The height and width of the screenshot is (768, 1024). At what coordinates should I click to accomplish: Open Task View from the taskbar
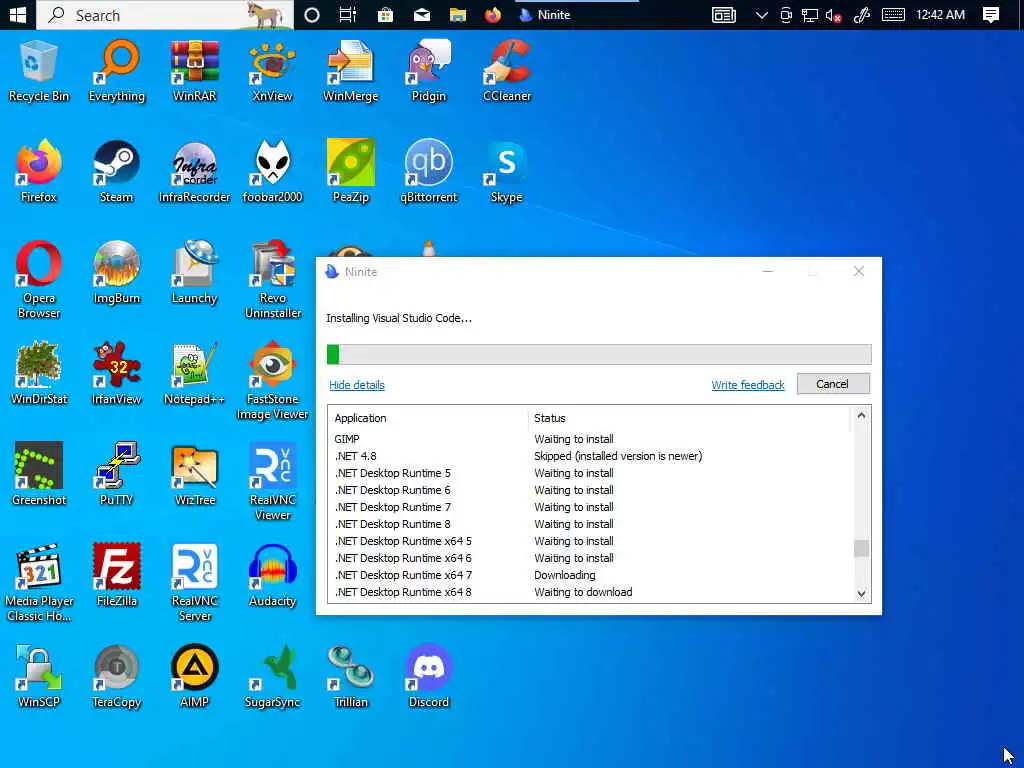(348, 14)
